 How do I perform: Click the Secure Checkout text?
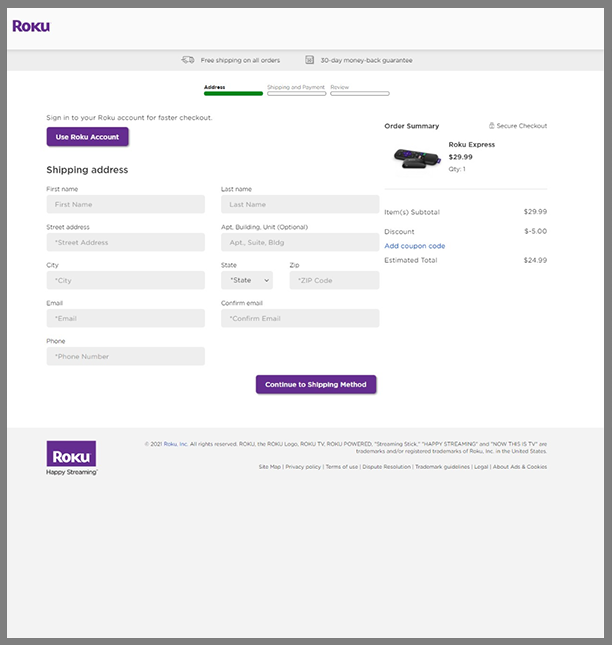[522, 126]
